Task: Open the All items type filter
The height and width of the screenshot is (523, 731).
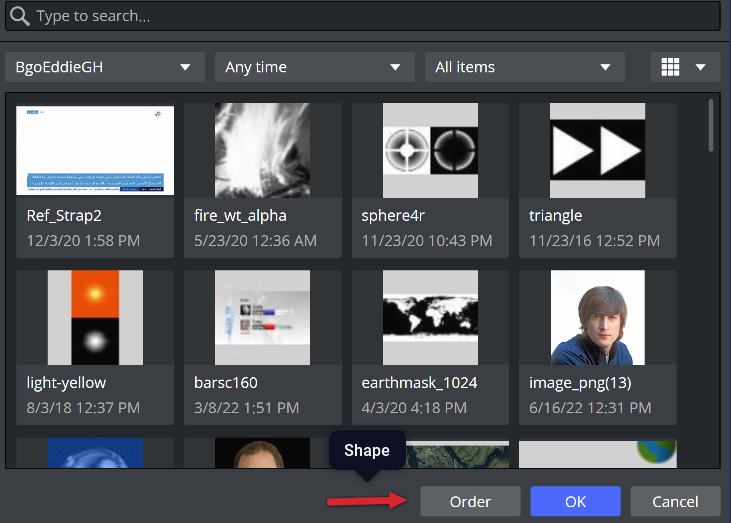Action: coord(524,67)
